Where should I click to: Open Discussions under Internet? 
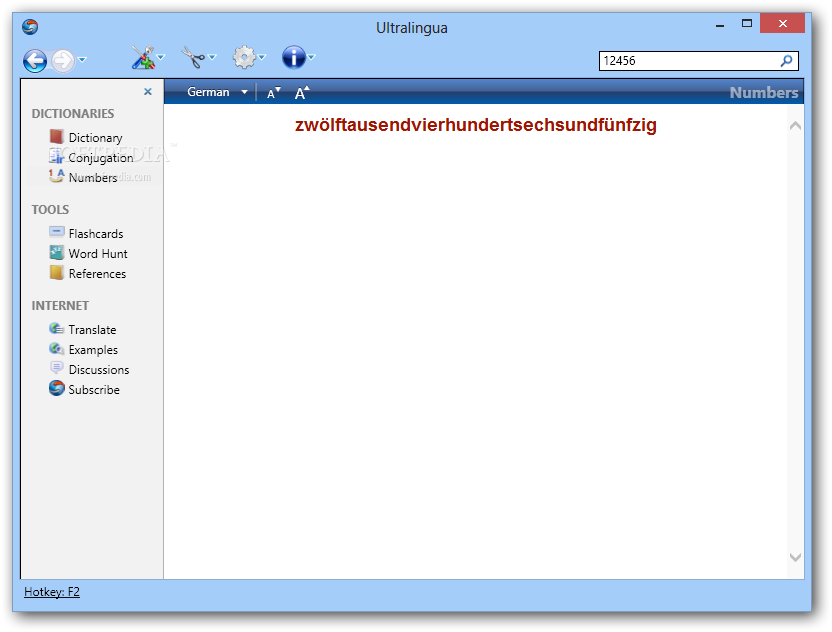tap(99, 370)
